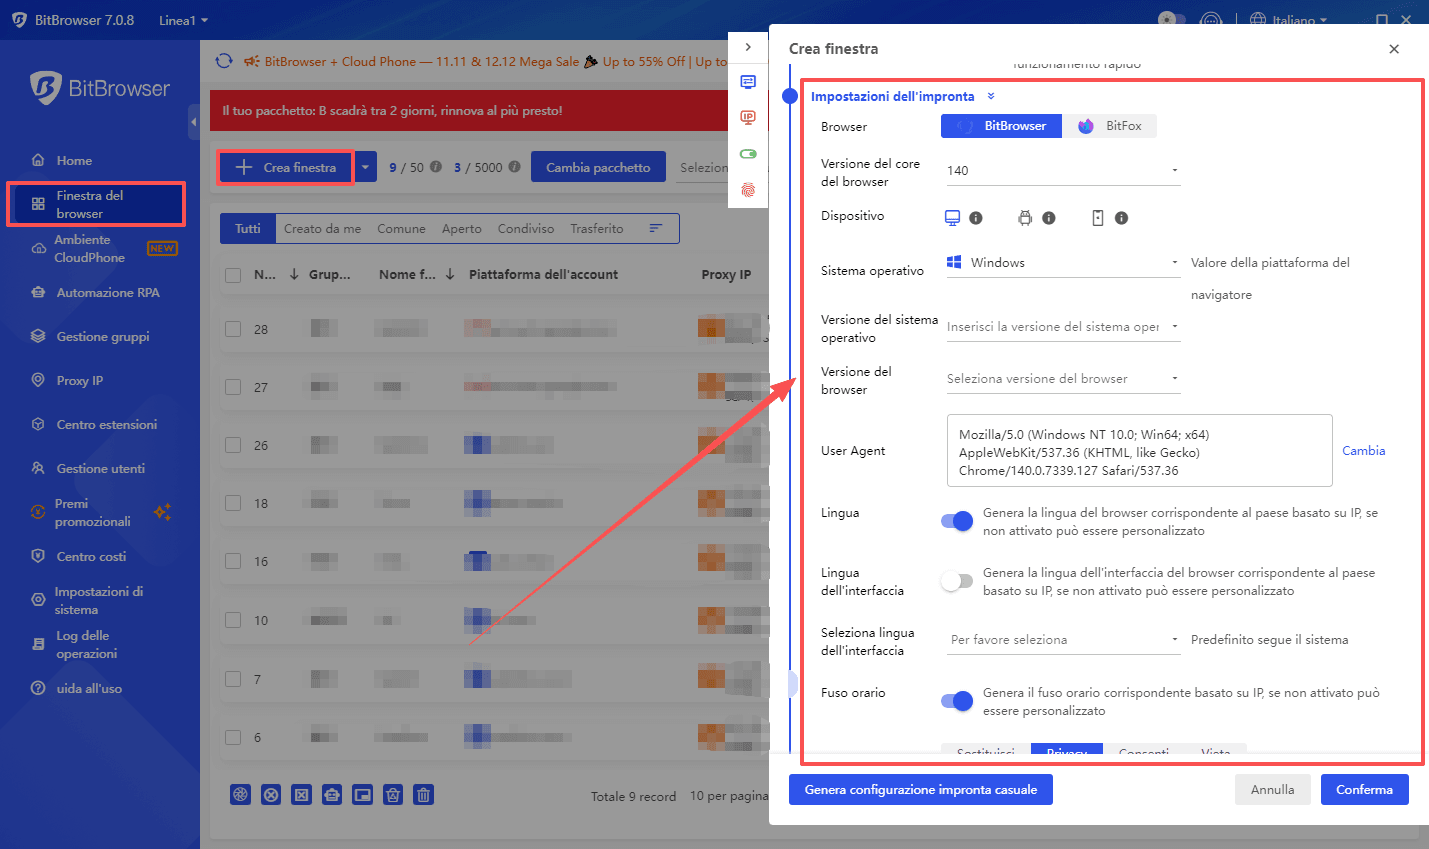Screen dimensions: 1429x849
Task: Open the Sistema operativo Windows dropdown
Action: [x=1062, y=263]
